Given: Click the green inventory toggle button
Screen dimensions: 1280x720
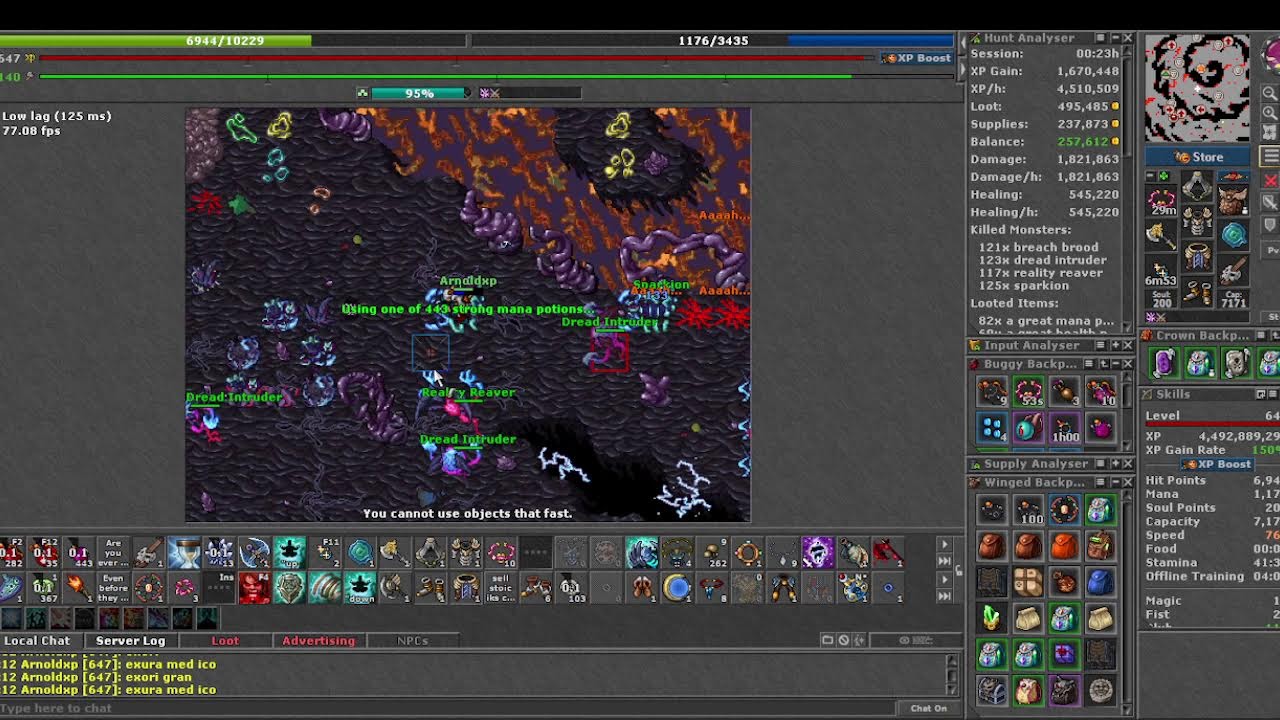Looking at the screenshot, I should pyautogui.click(x=1163, y=177).
